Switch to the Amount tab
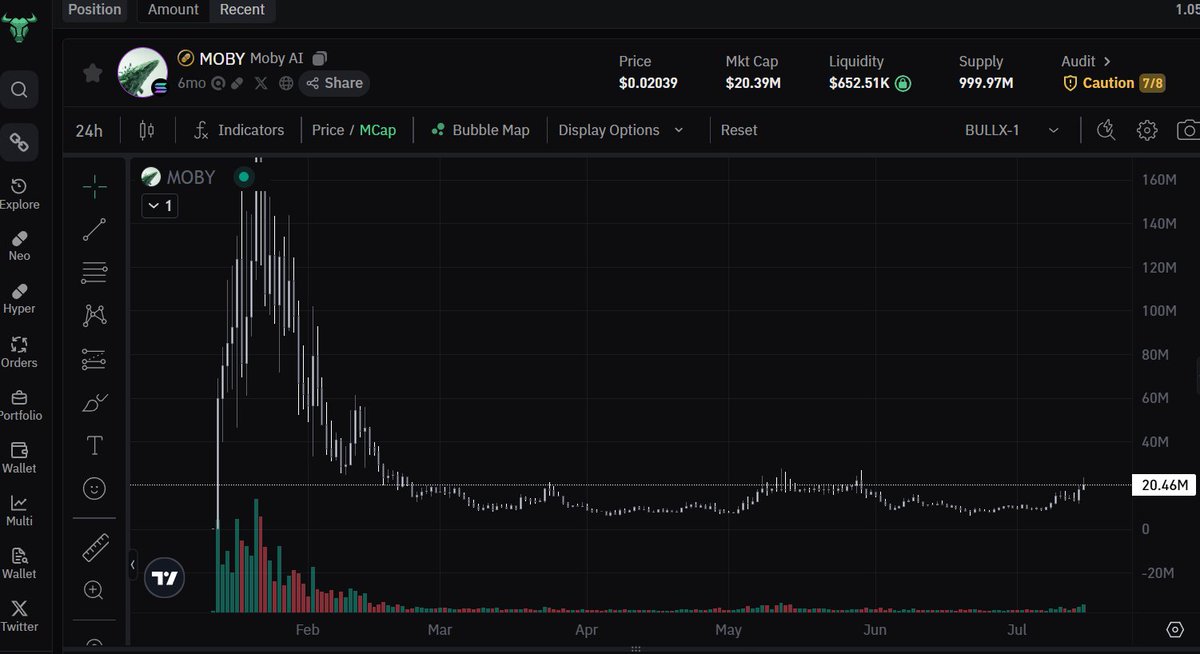Viewport: 1200px width, 654px height. (174, 9)
